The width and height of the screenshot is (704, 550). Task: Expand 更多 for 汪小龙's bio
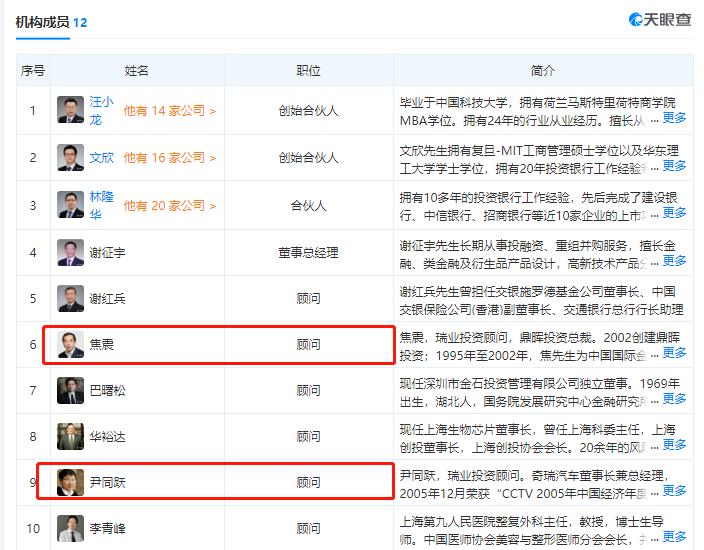[x=674, y=118]
